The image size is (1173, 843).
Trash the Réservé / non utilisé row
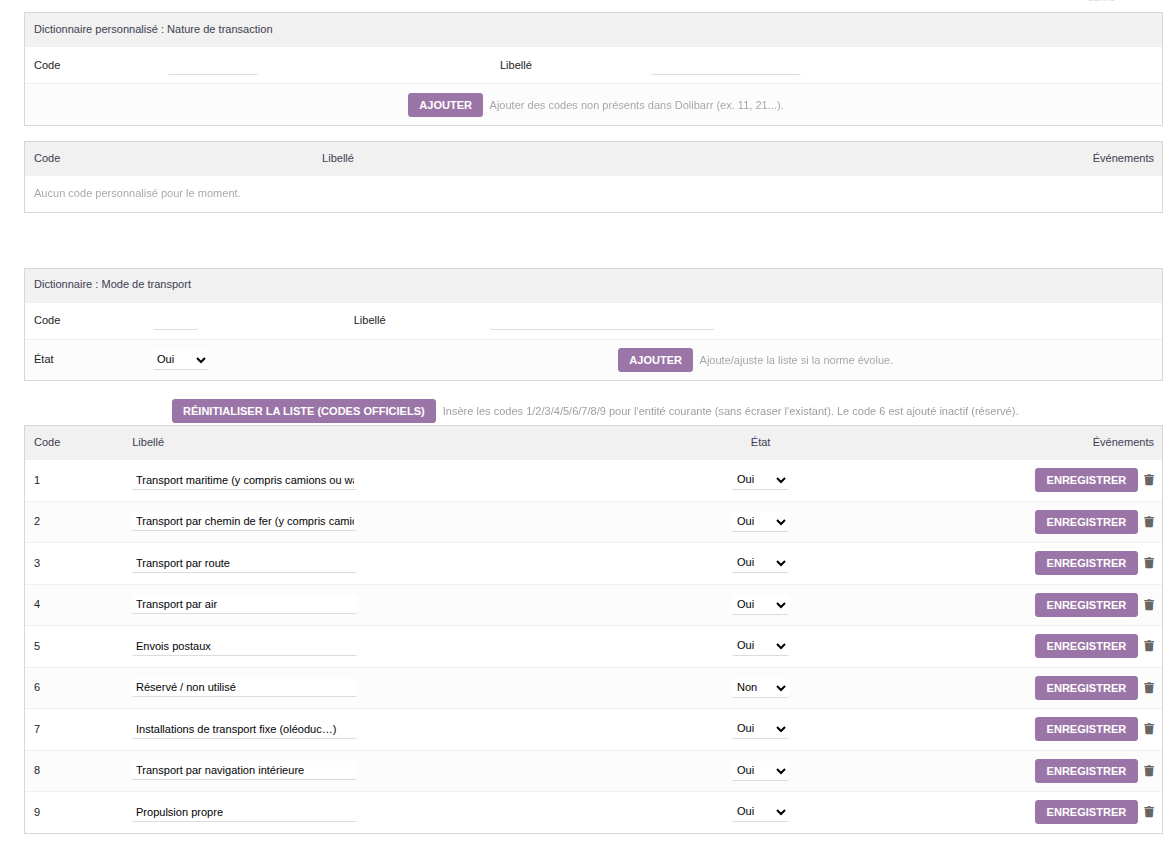[x=1149, y=688]
